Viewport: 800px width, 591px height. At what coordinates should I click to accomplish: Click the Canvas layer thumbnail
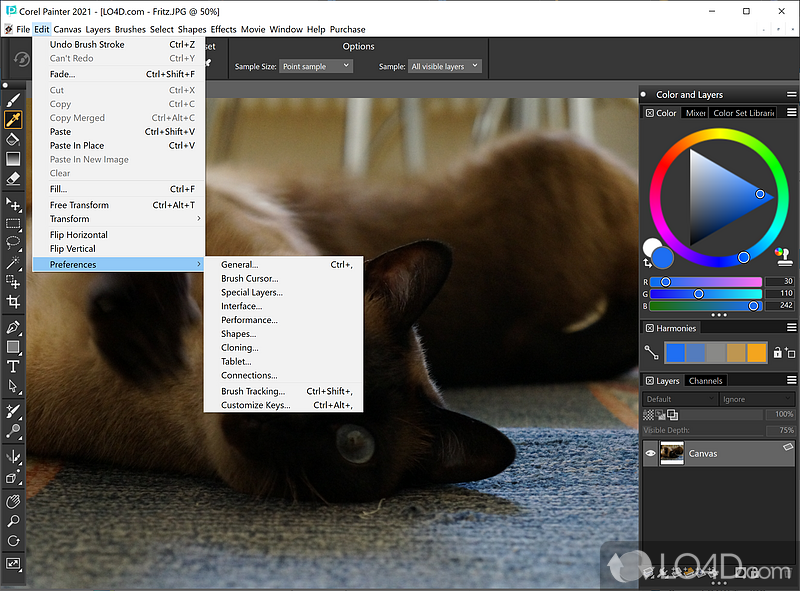(x=673, y=453)
